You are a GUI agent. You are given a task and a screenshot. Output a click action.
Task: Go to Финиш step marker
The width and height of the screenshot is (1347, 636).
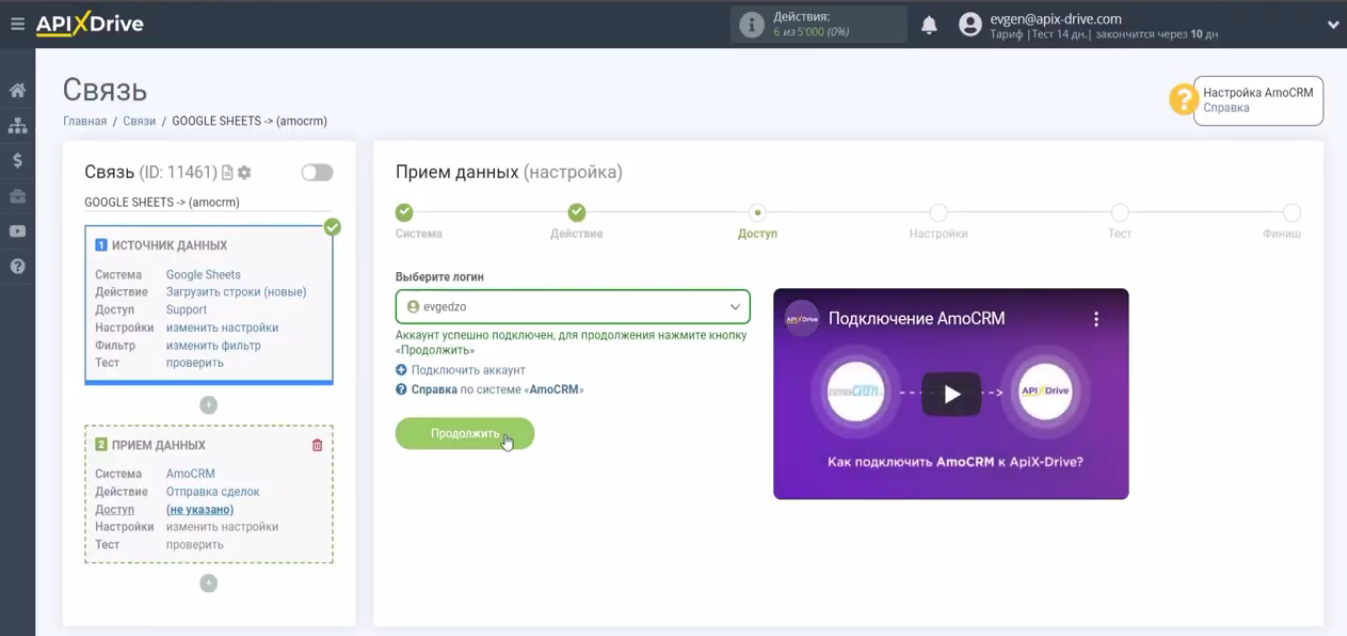pyautogui.click(x=1292, y=212)
